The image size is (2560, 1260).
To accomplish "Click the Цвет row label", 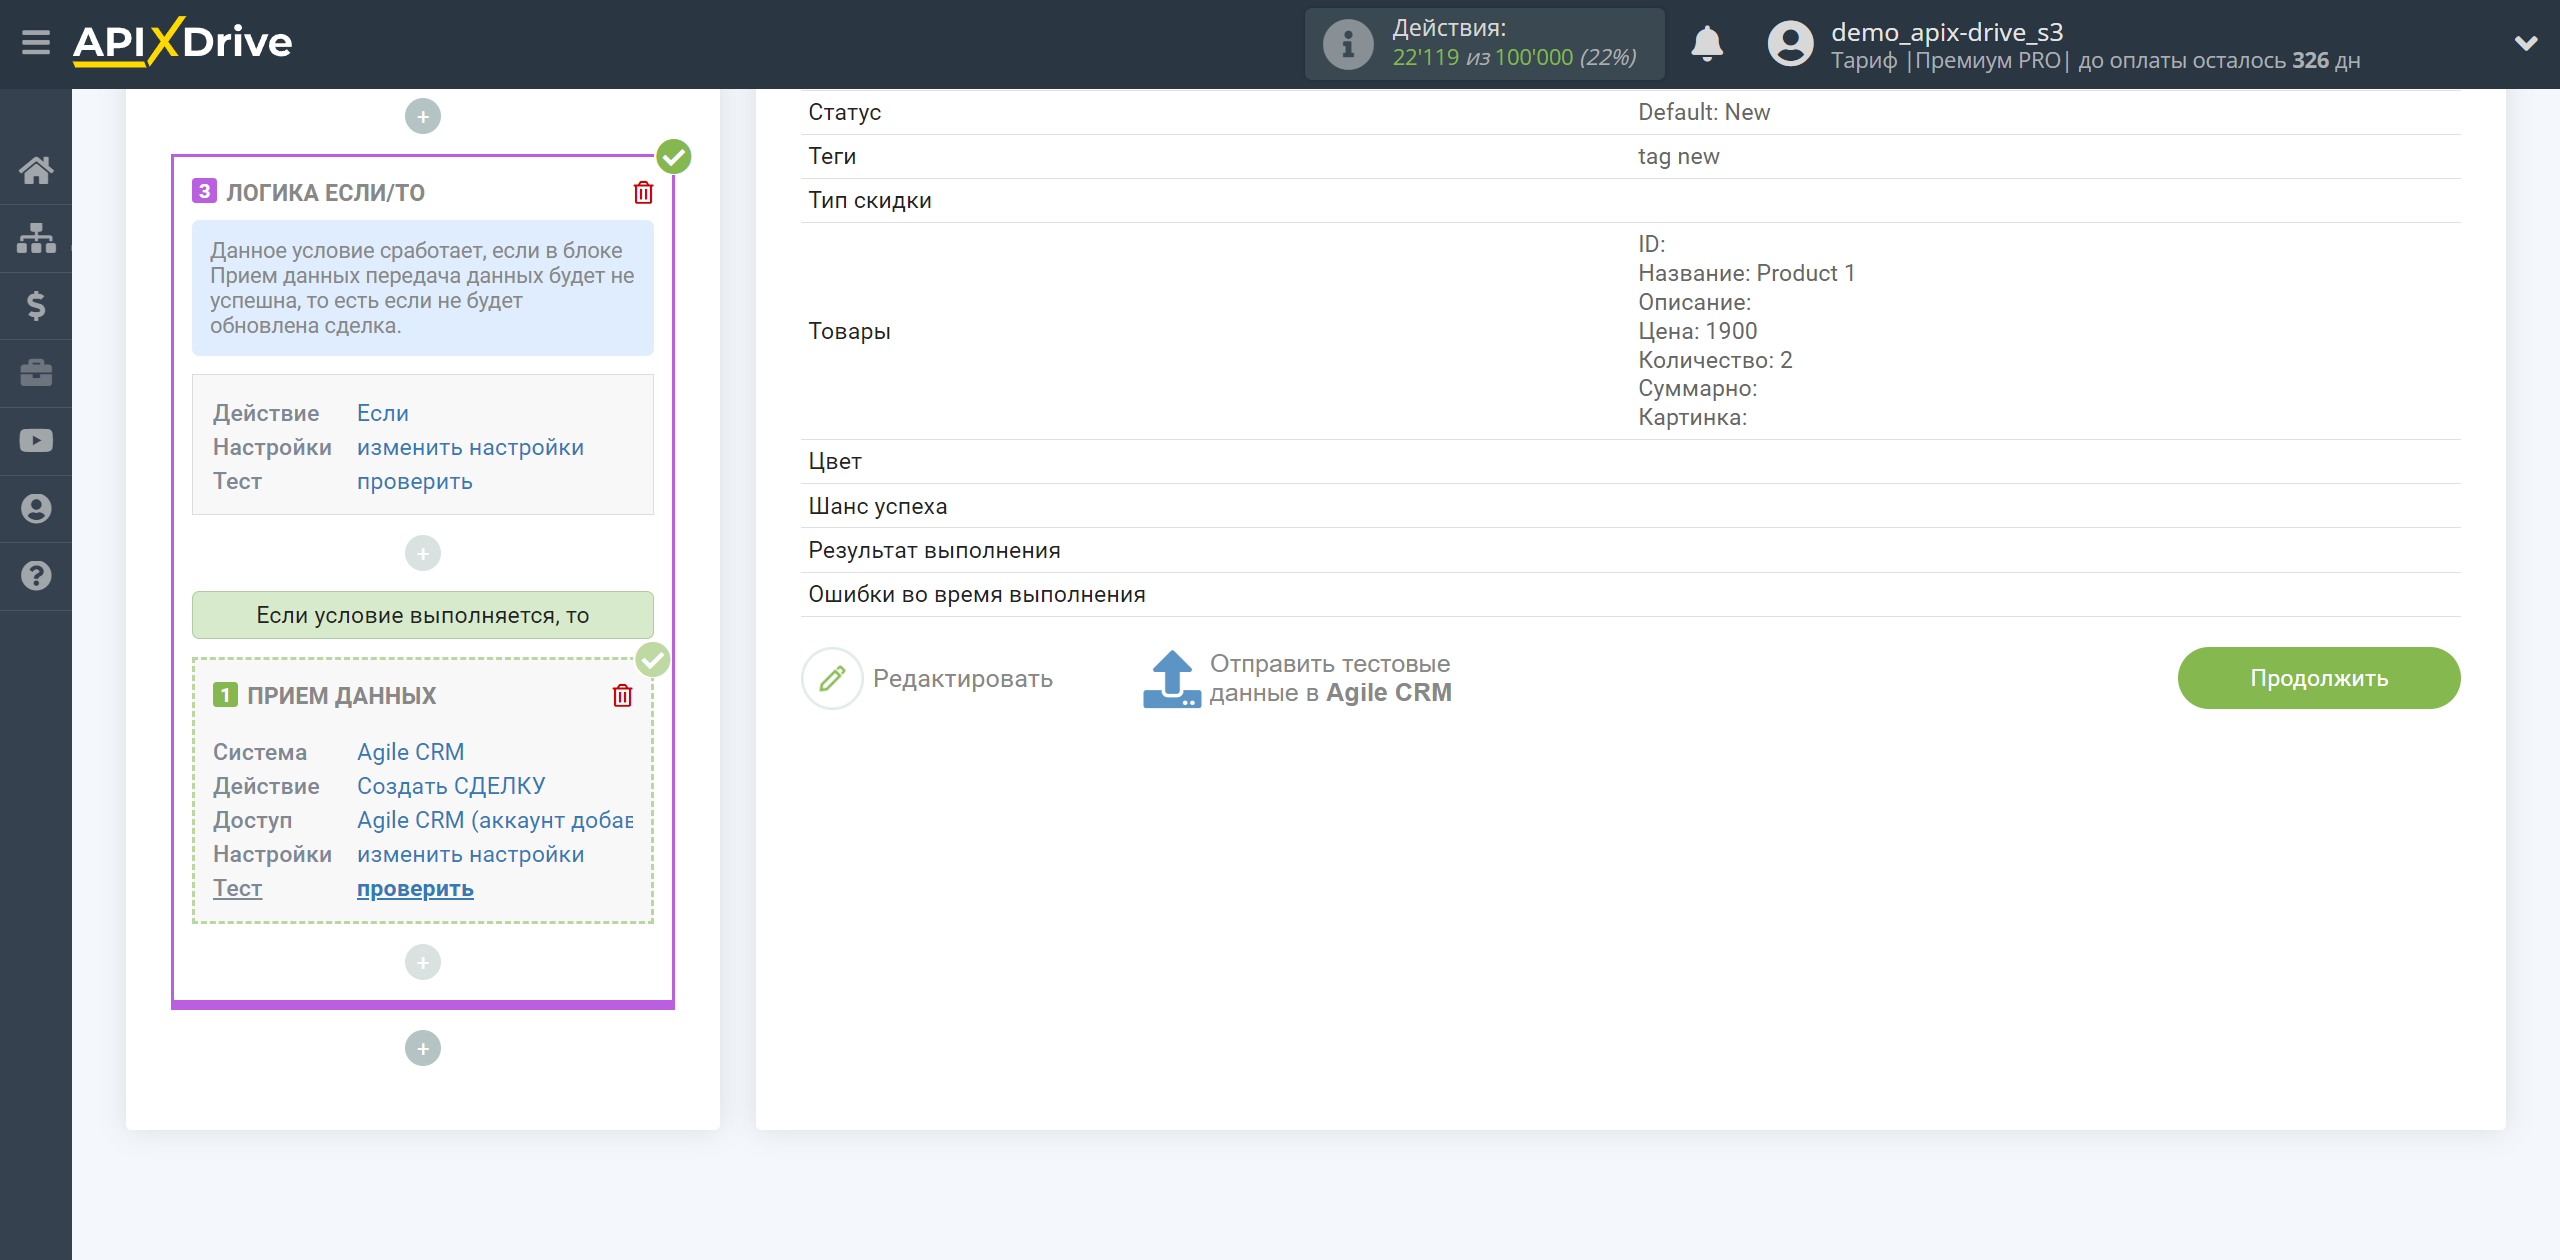I will 834,461.
